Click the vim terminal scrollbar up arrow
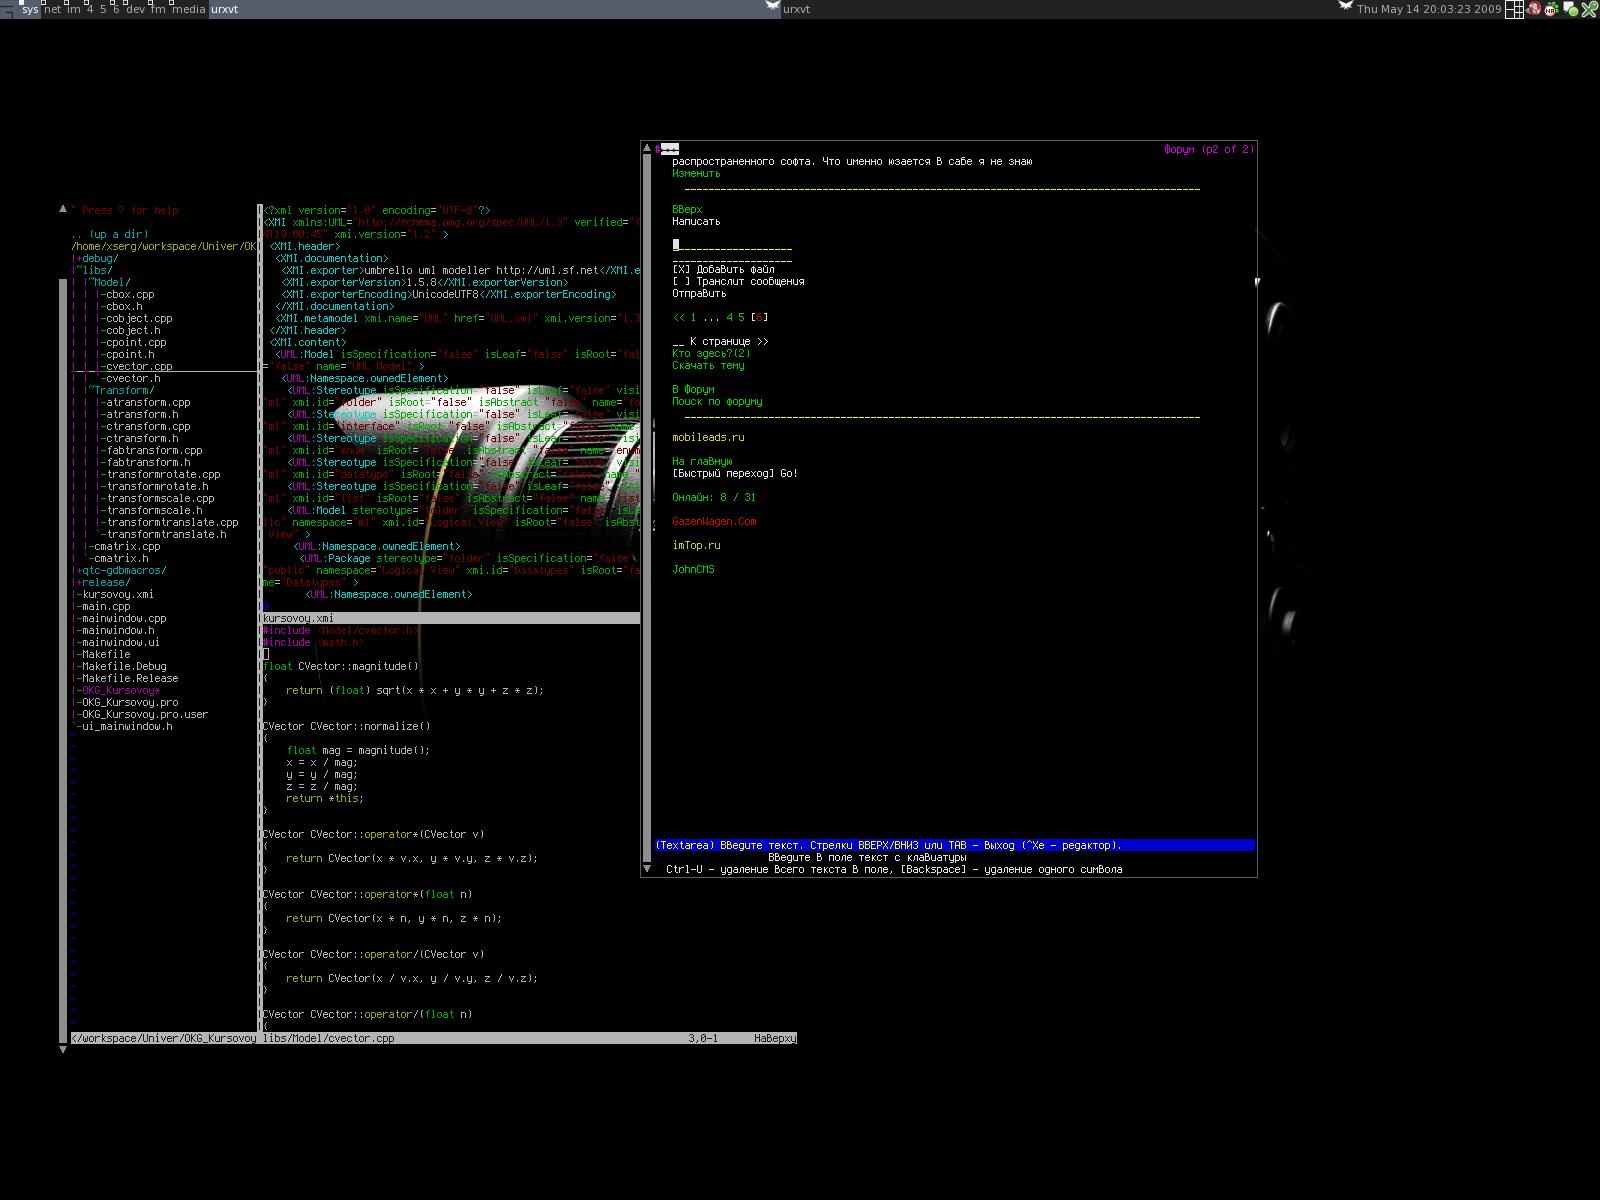 [x=63, y=209]
